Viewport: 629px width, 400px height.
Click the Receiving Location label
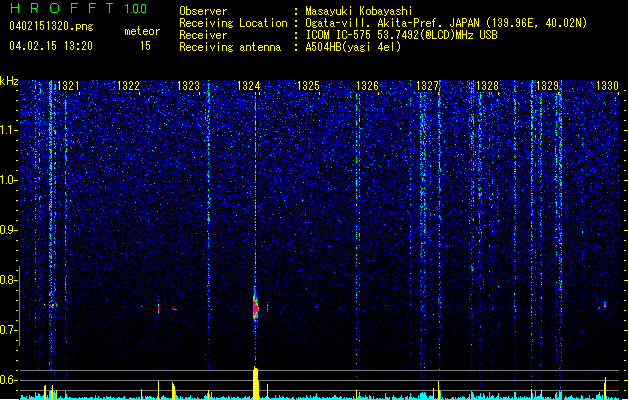coord(233,23)
